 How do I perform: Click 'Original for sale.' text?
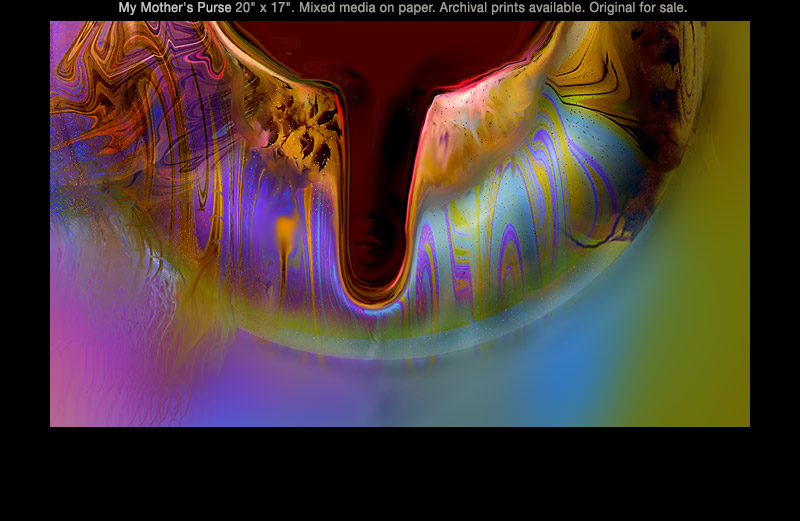(x=638, y=8)
